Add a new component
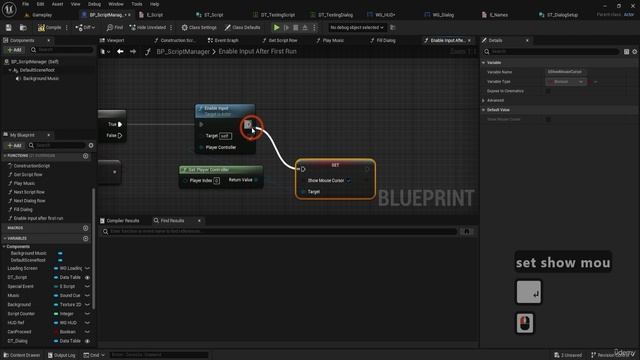 14,50
